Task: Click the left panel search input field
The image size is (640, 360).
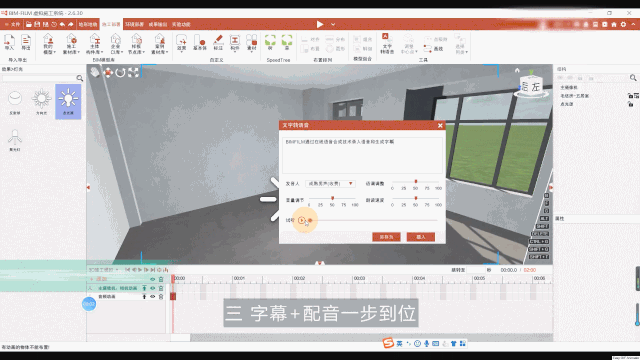Action: click(x=39, y=78)
